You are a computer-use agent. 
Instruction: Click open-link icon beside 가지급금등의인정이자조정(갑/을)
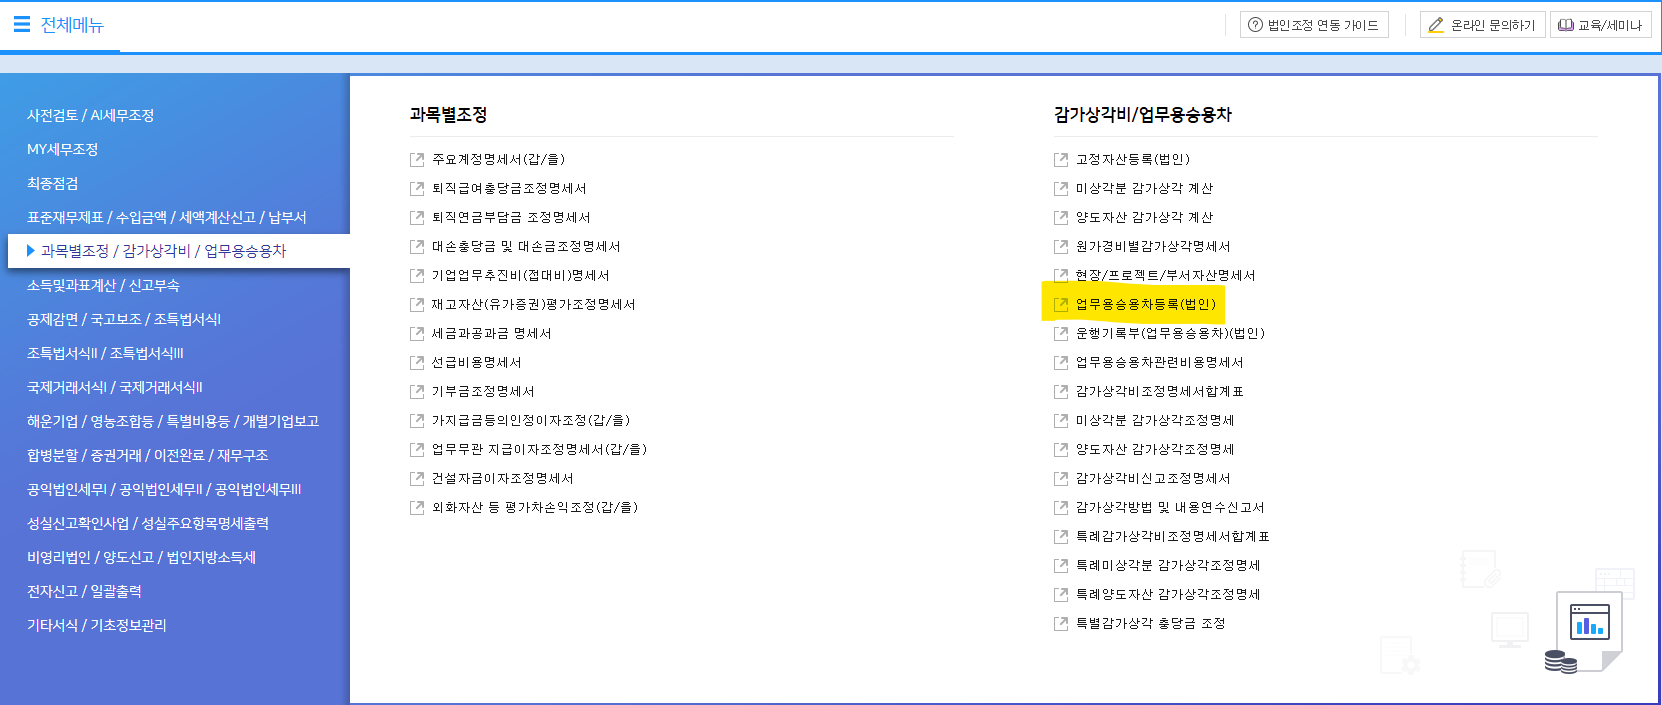click(417, 420)
